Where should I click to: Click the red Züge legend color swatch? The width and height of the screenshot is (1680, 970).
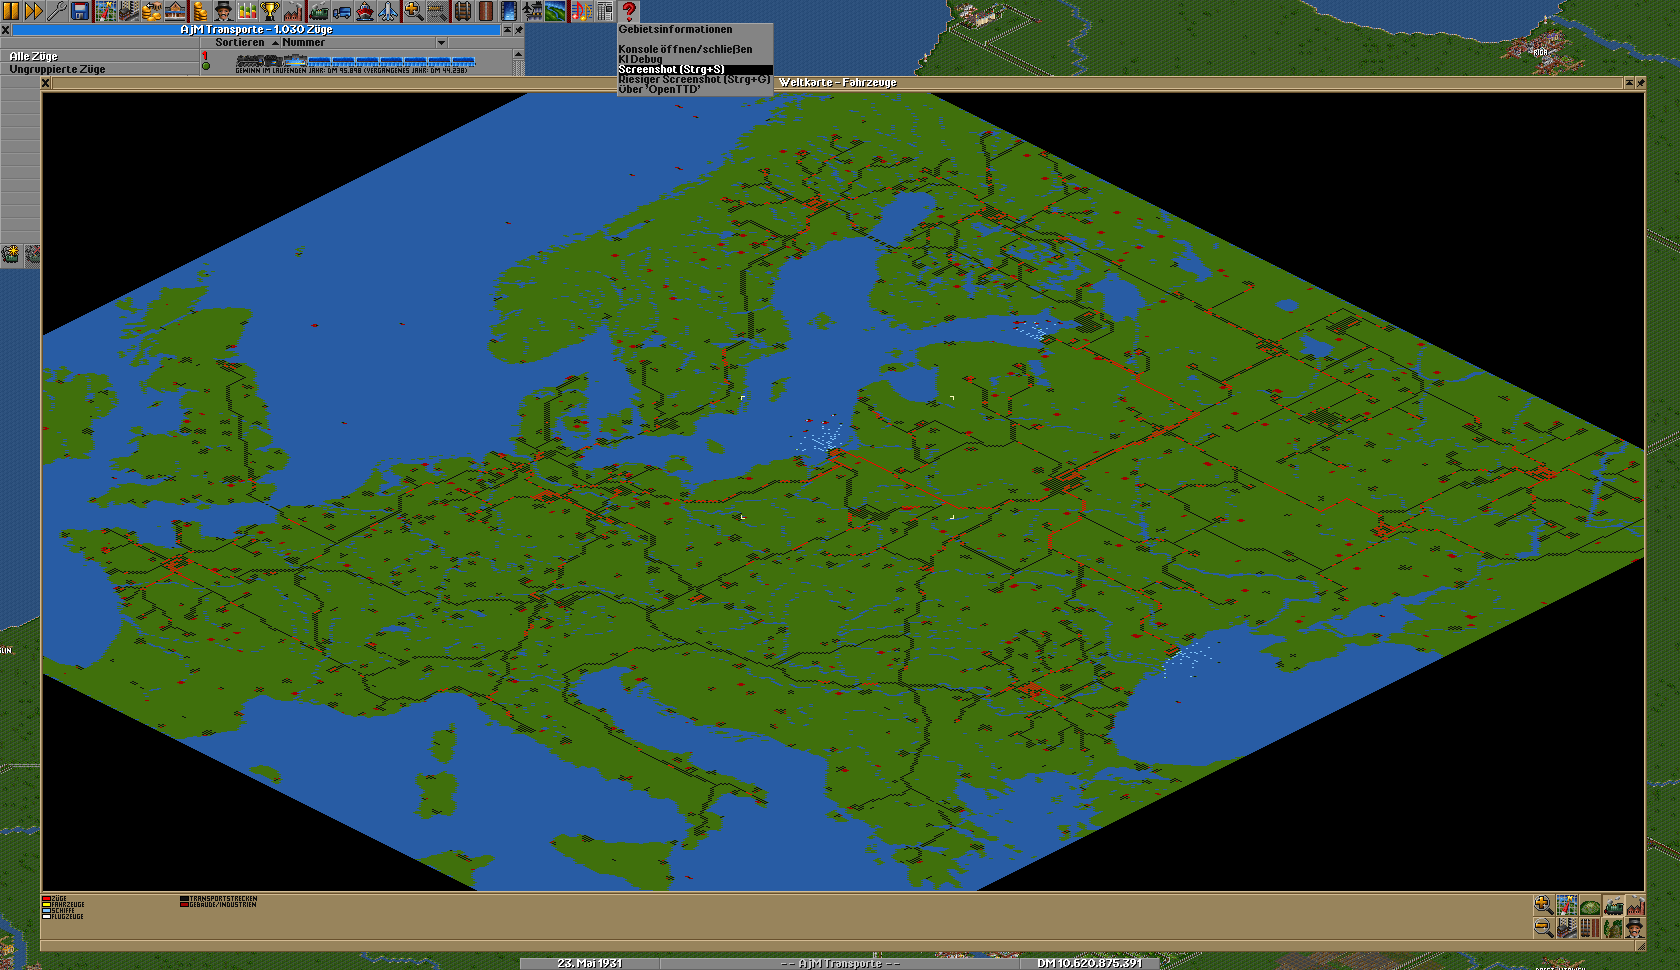pos(46,899)
